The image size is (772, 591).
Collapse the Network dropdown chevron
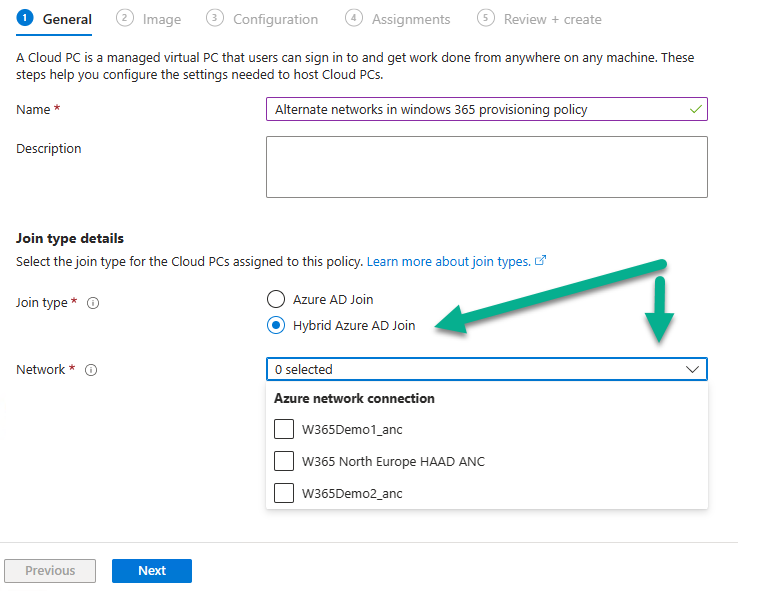(x=692, y=369)
